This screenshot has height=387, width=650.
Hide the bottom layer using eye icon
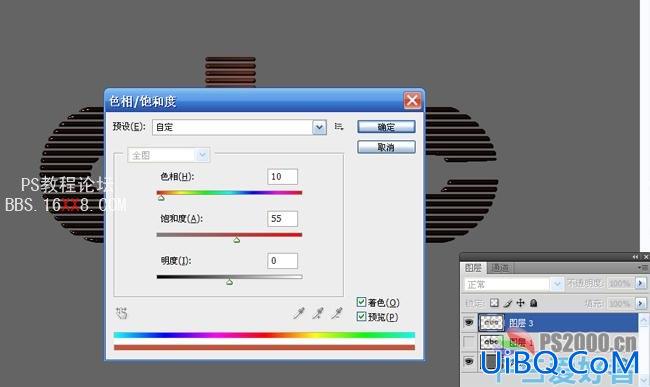coord(469,362)
